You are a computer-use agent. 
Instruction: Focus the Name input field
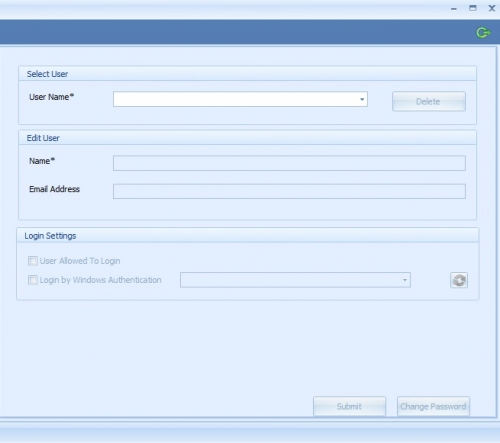[x=289, y=163]
